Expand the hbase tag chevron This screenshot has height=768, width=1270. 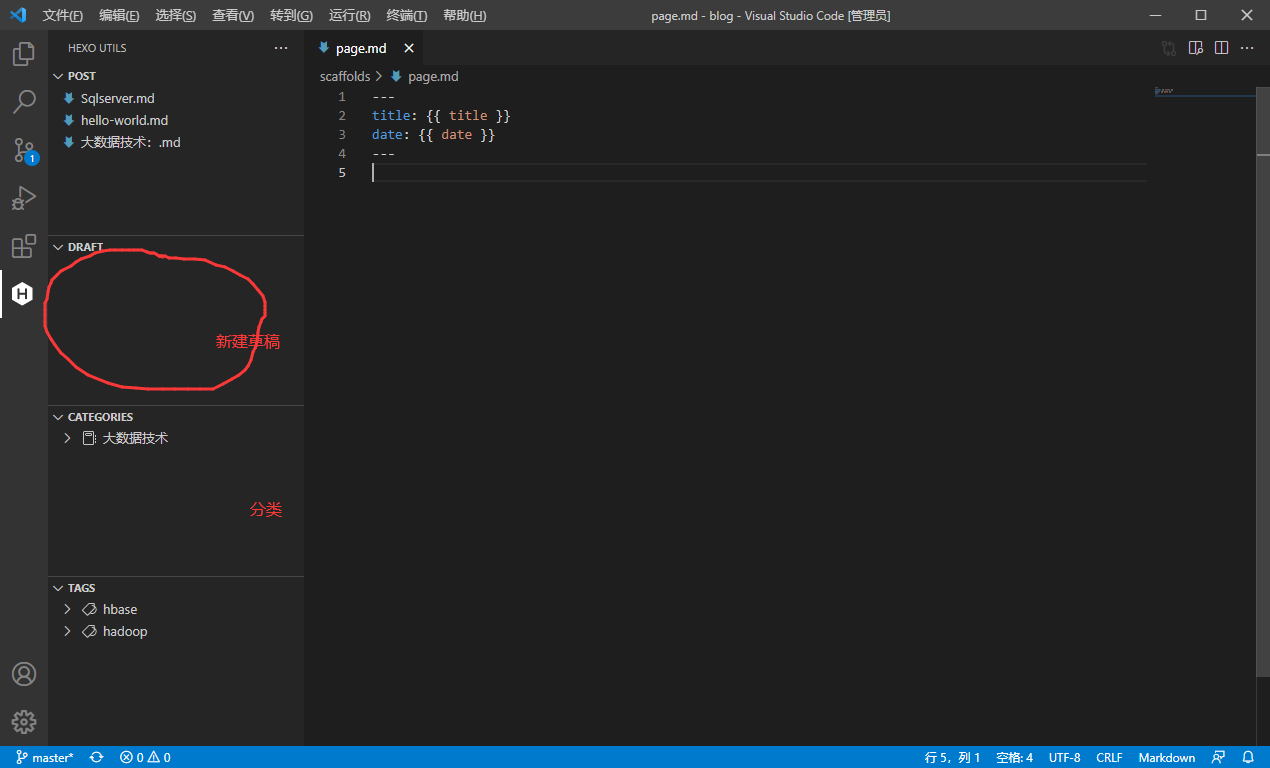pos(67,609)
